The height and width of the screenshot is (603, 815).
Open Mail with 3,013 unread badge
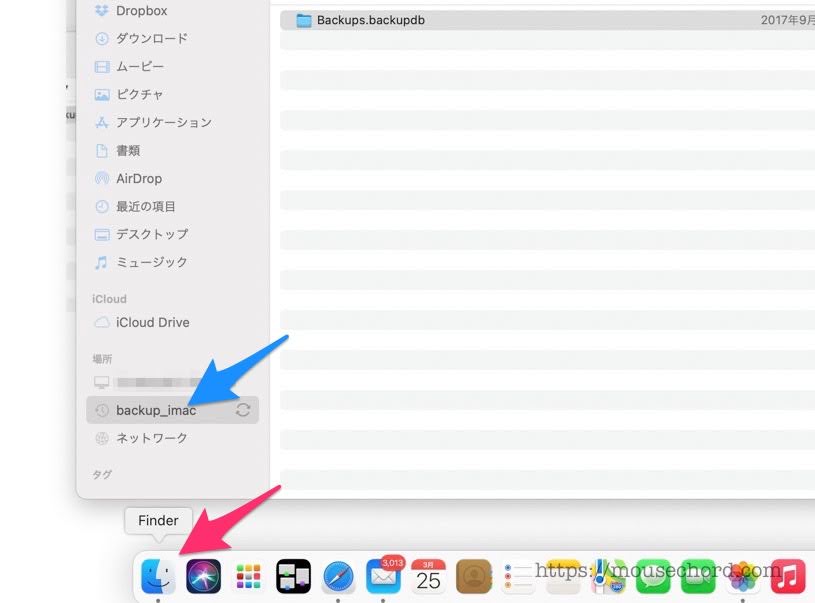[384, 576]
